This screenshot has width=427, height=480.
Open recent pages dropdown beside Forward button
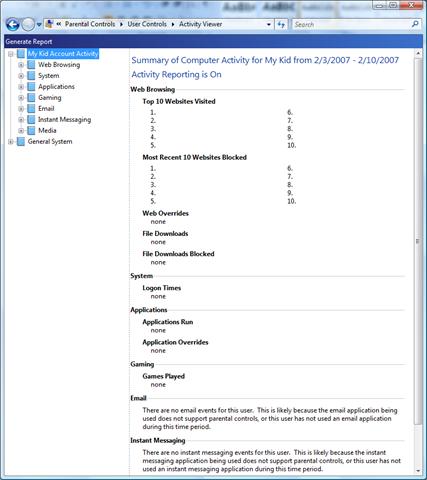point(39,25)
